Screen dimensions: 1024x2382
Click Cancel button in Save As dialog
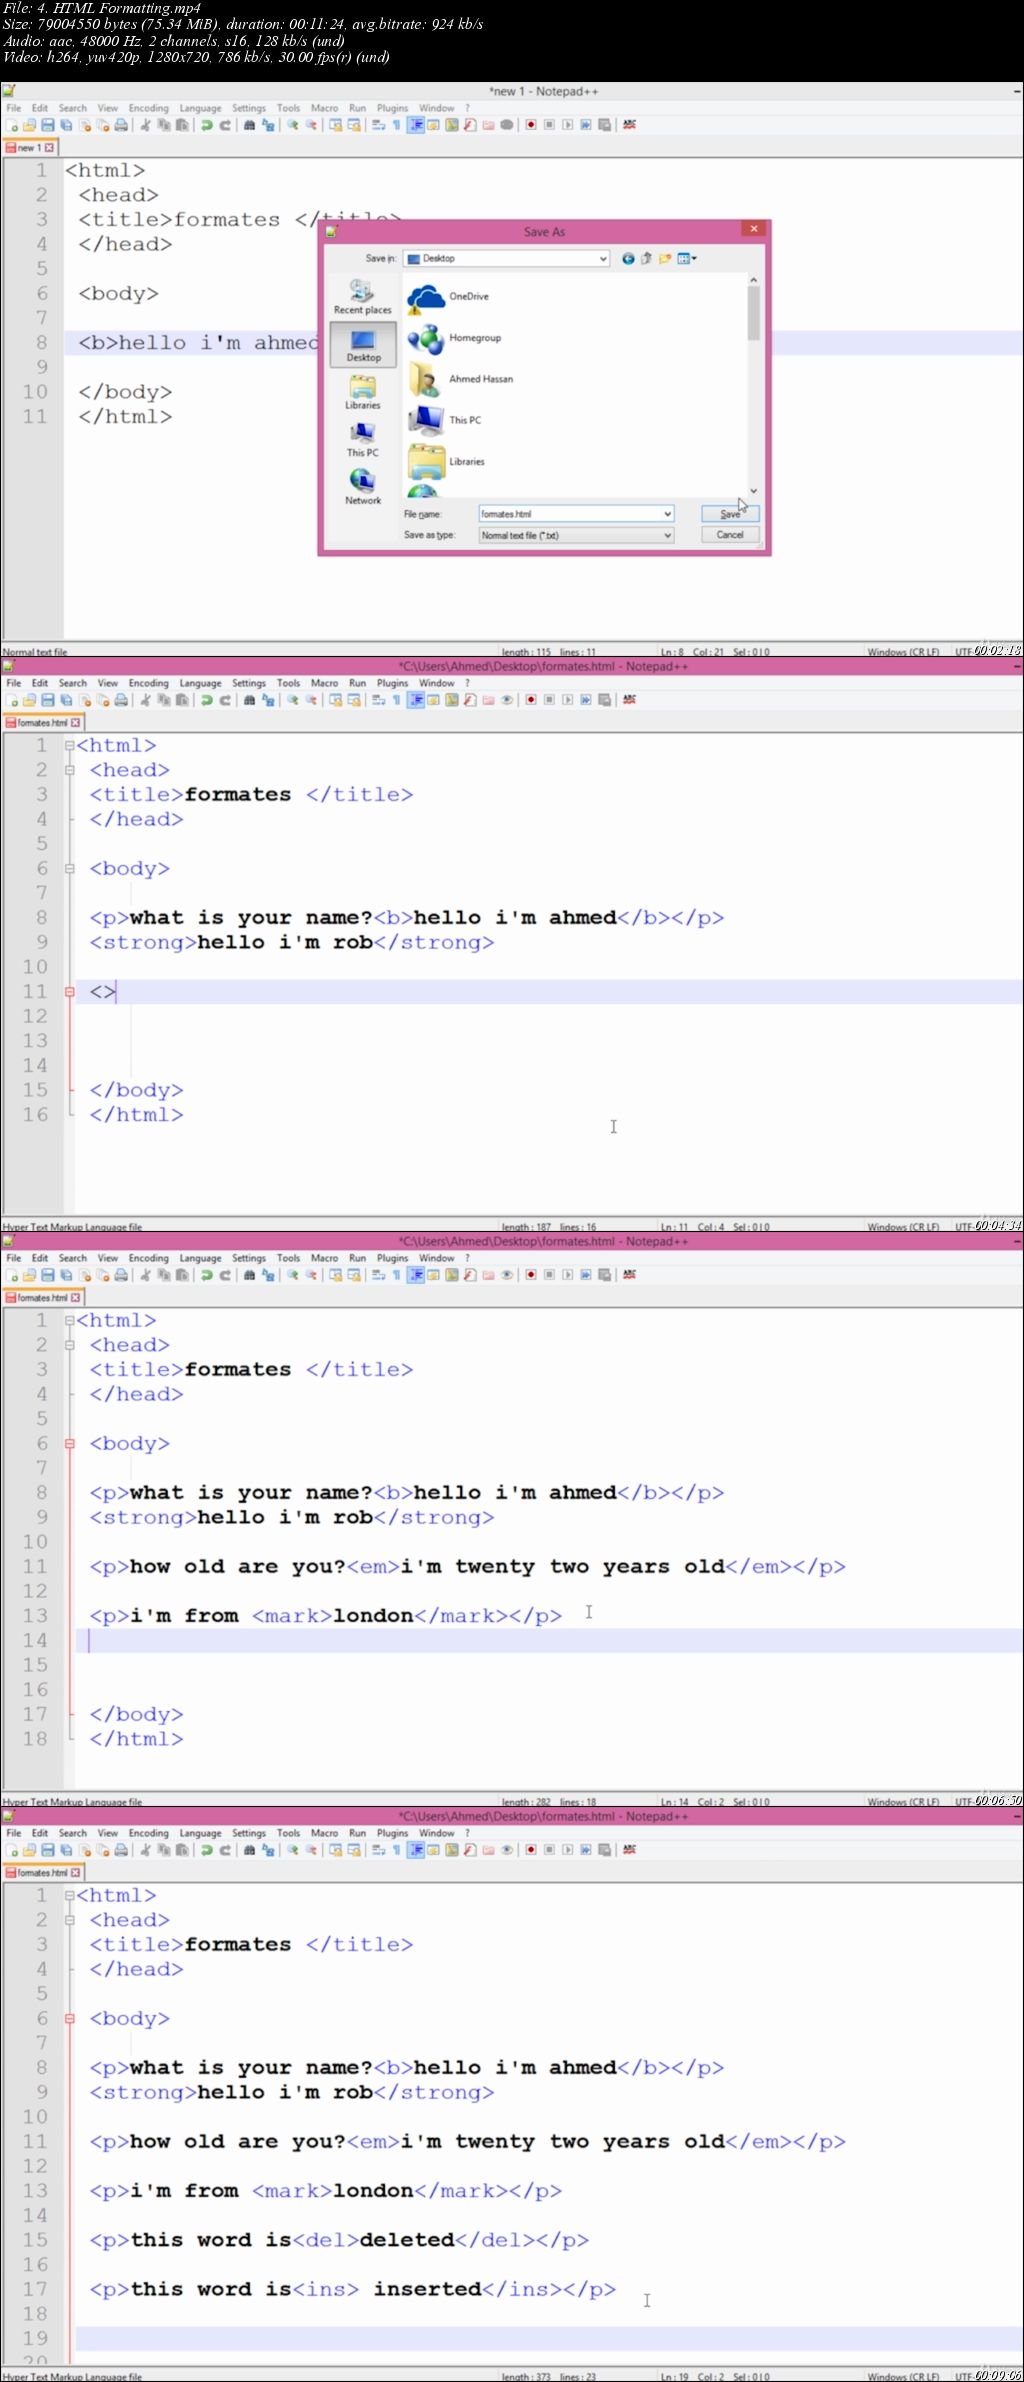730,535
